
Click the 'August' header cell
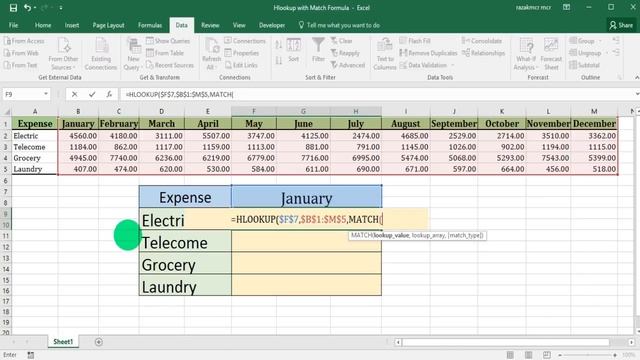(x=405, y=124)
